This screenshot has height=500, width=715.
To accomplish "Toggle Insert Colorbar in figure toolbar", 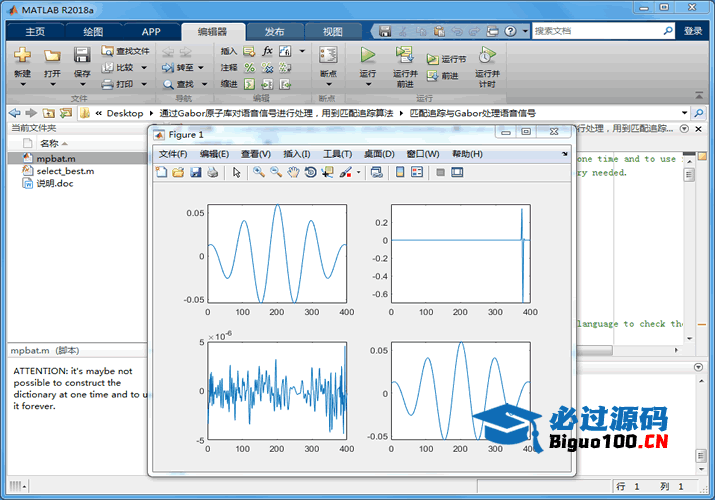I will click(400, 173).
